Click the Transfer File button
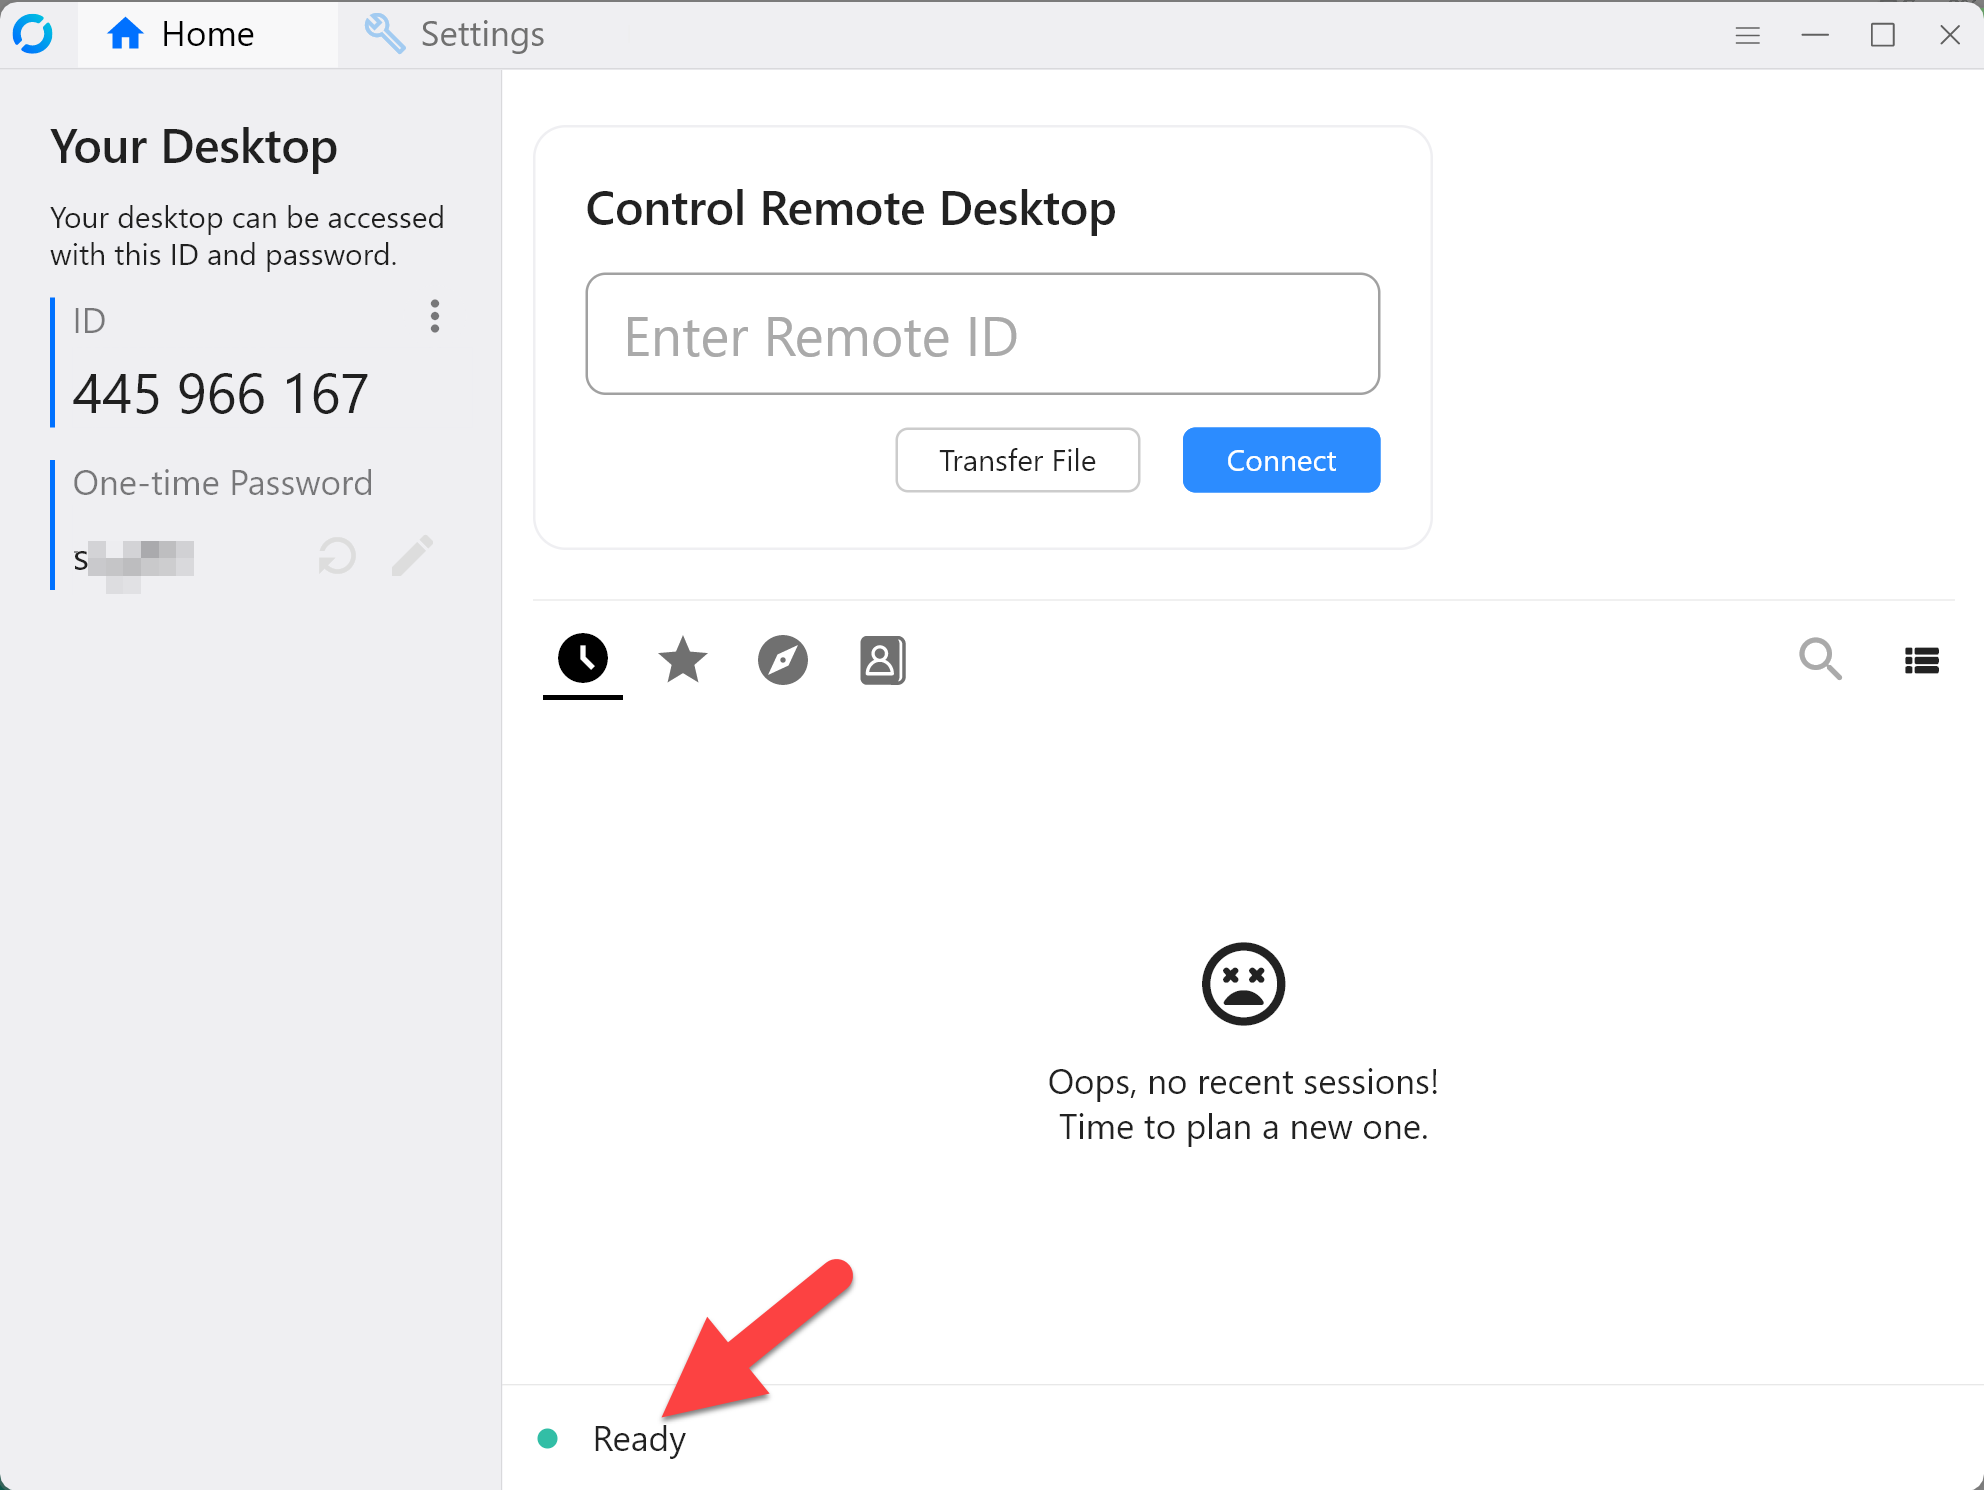 [x=1017, y=460]
